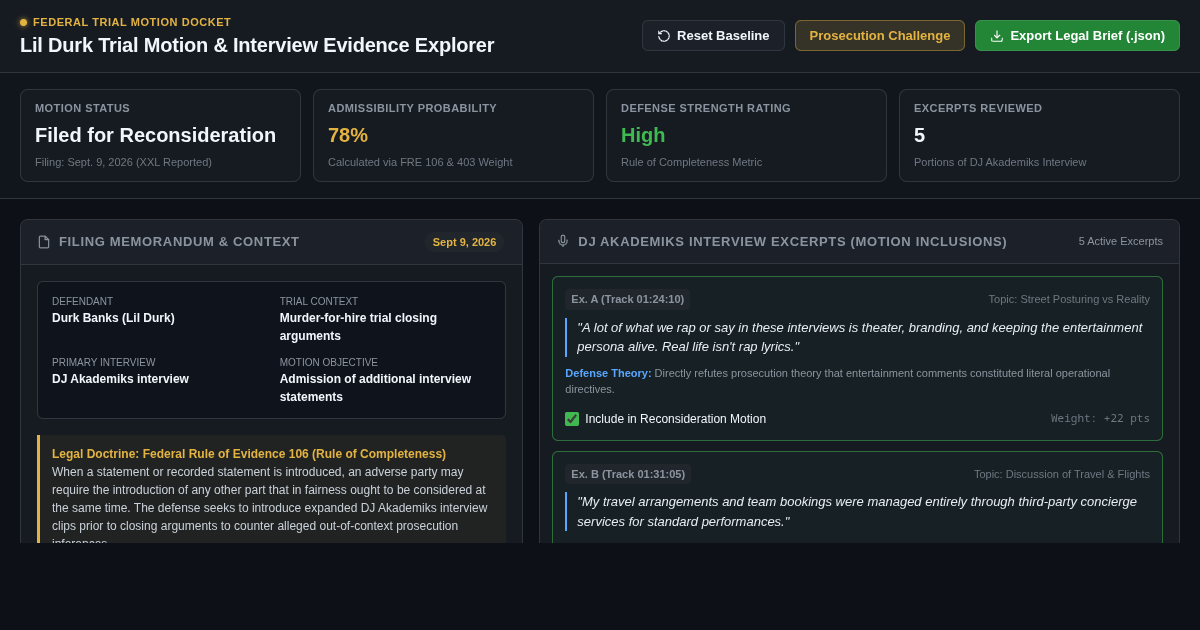Click the microphone icon beside DJ Akademiks Interview Excerpts
The height and width of the screenshot is (630, 1200).
(563, 241)
